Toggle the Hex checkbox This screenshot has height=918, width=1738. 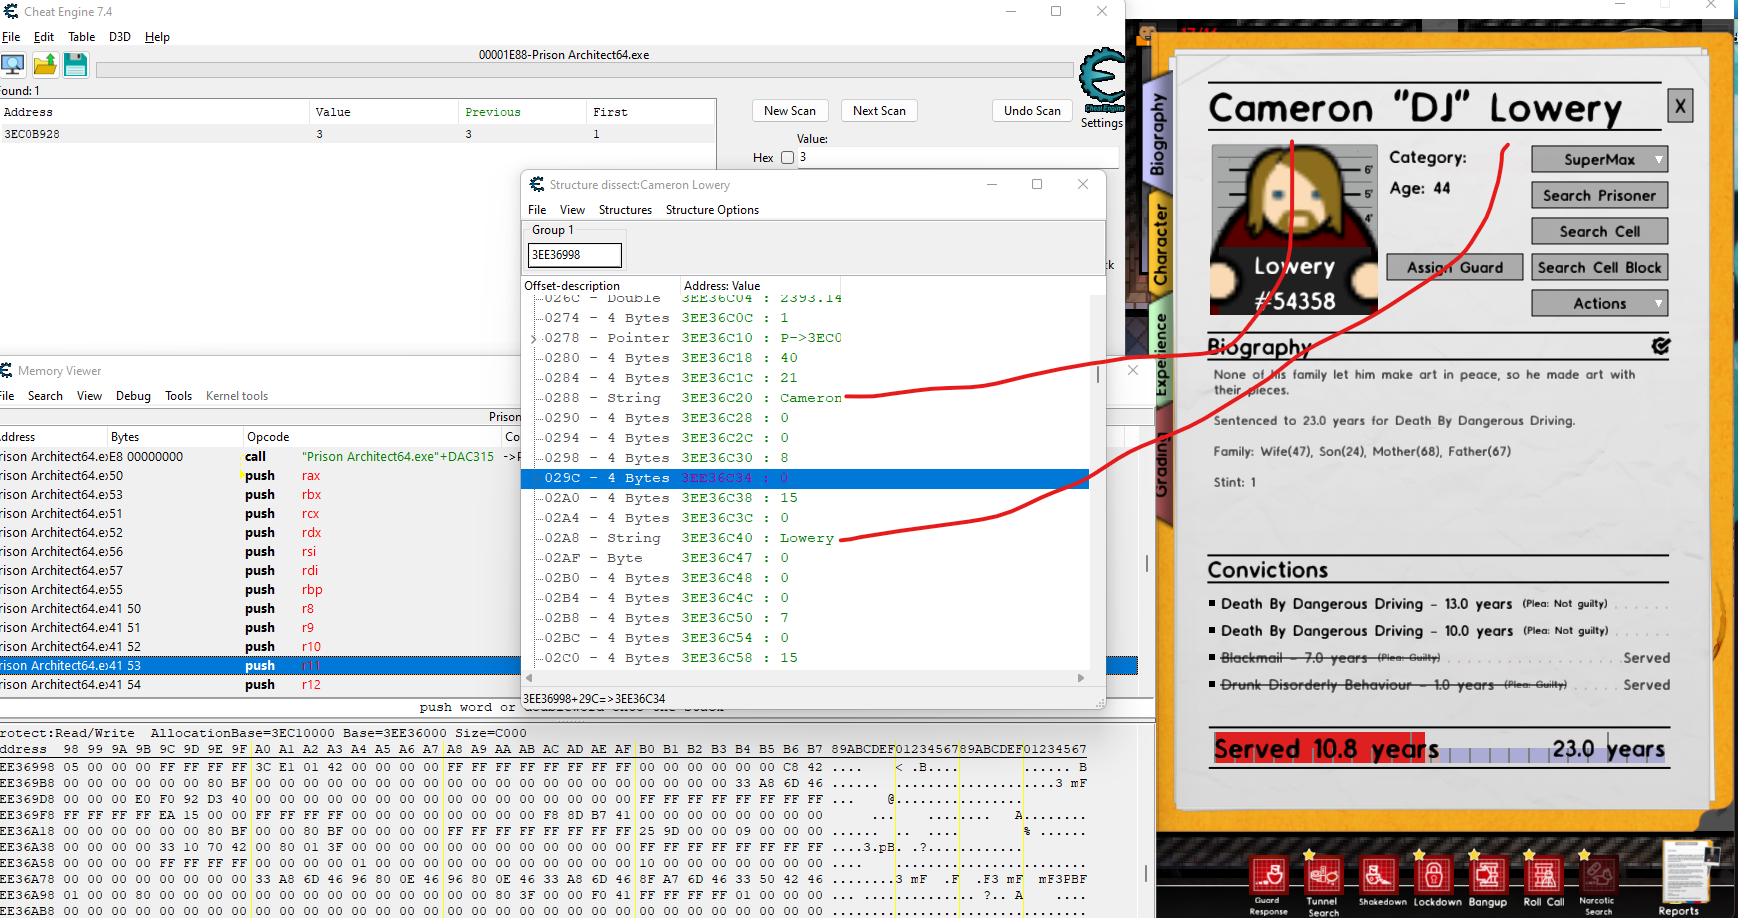point(787,158)
